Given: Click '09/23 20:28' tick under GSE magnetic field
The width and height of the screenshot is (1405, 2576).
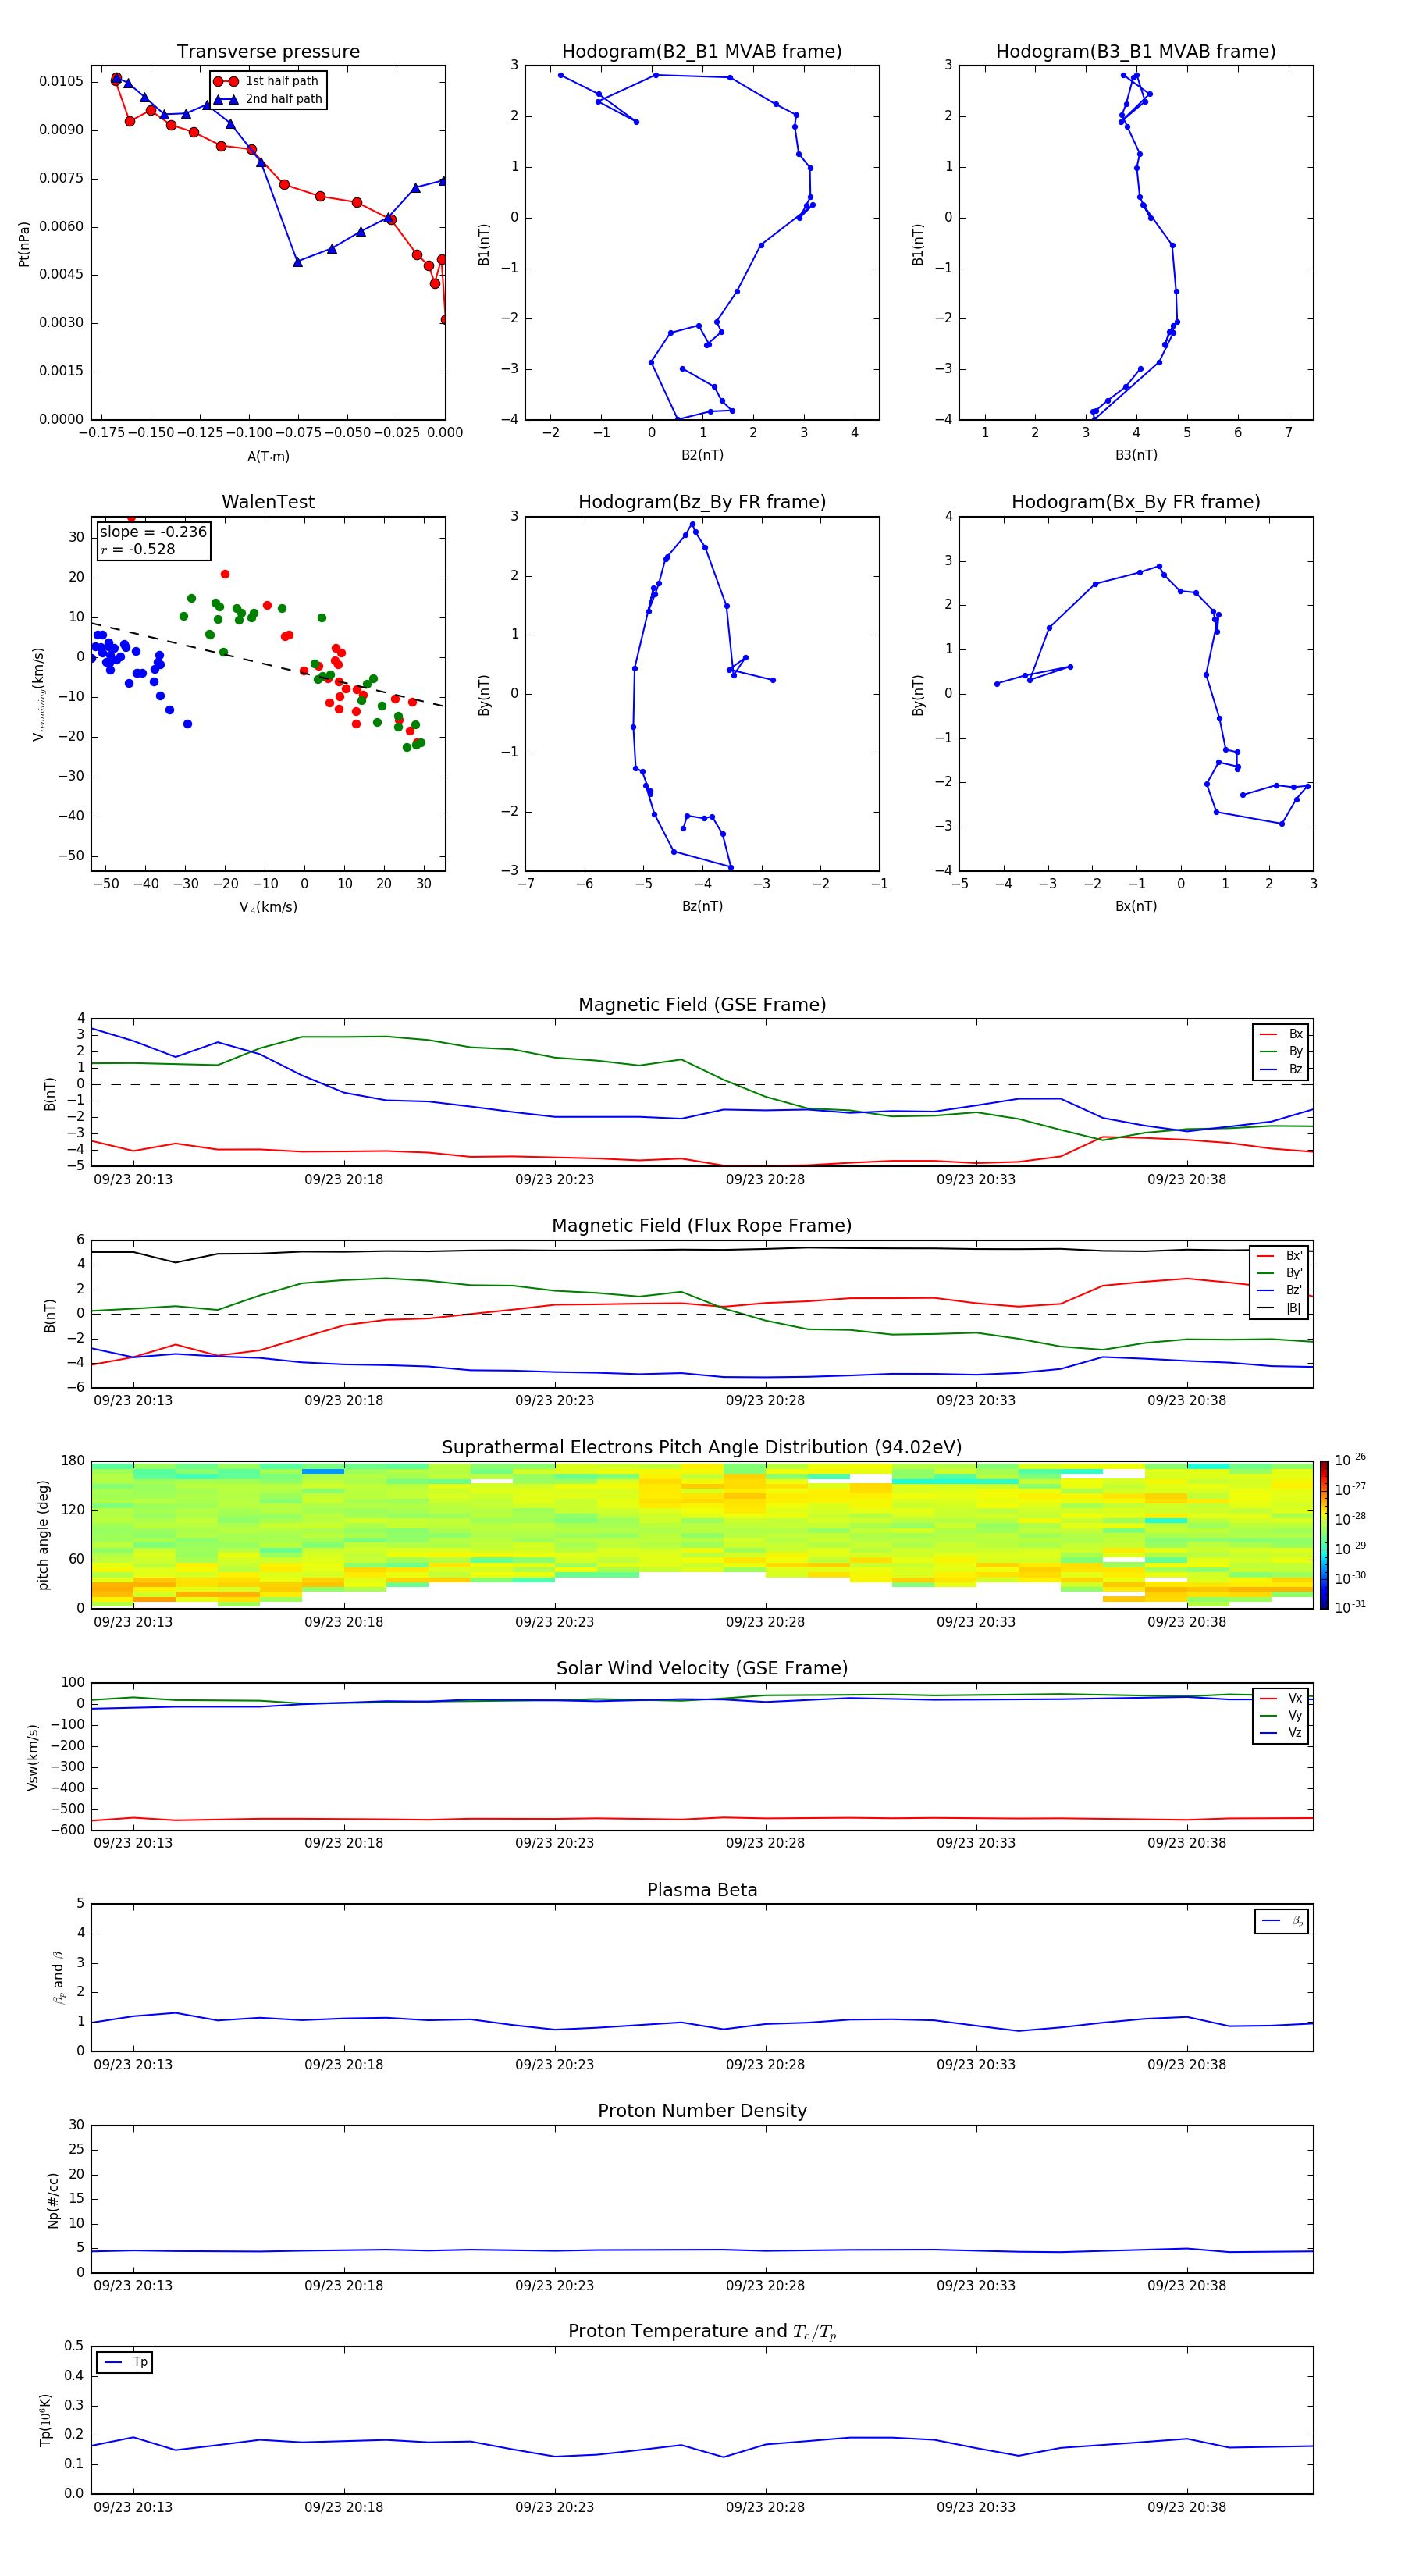Looking at the screenshot, I should 765,1179.
